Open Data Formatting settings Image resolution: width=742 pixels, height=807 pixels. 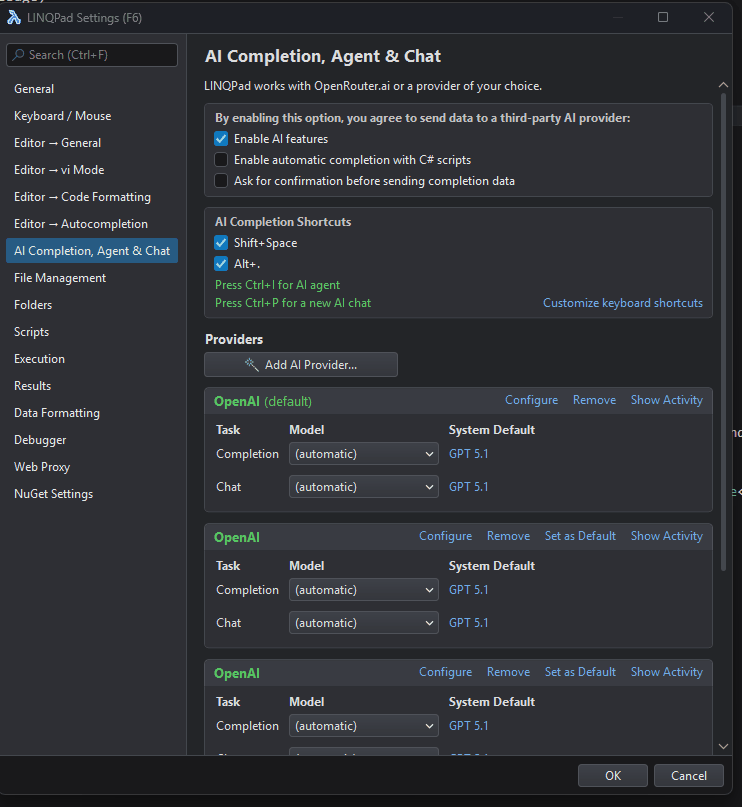[x=57, y=413]
